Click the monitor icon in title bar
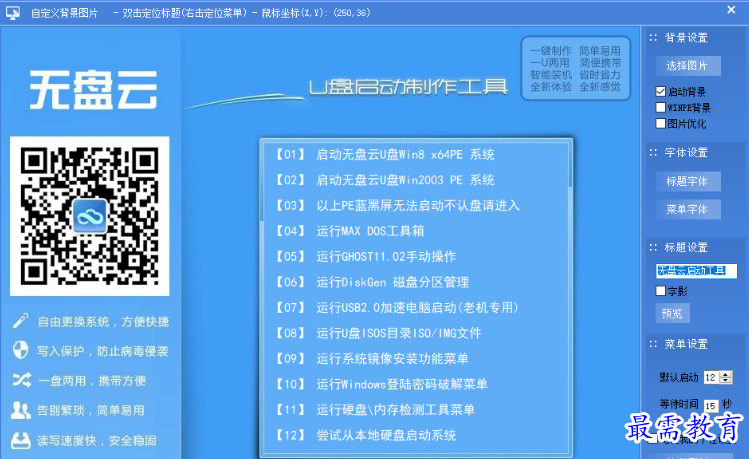Image resolution: width=749 pixels, height=459 pixels. point(13,13)
